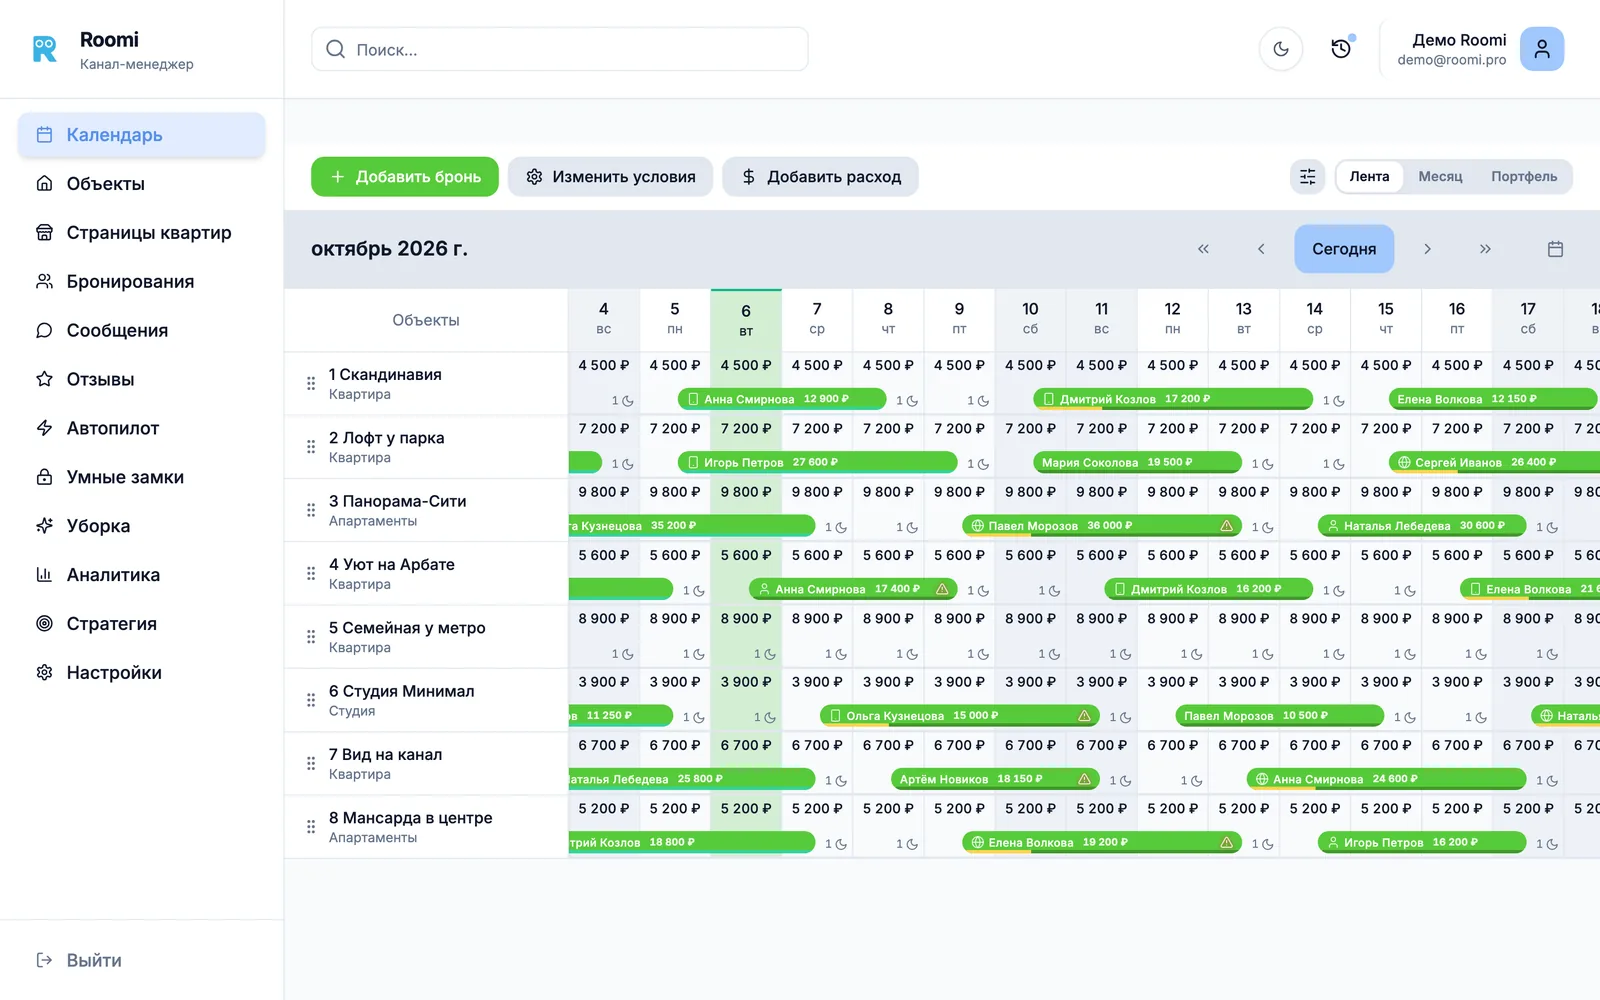1600x1000 pixels.
Task: Click drag handle for 1 Скандинавия
Action: click(x=311, y=383)
